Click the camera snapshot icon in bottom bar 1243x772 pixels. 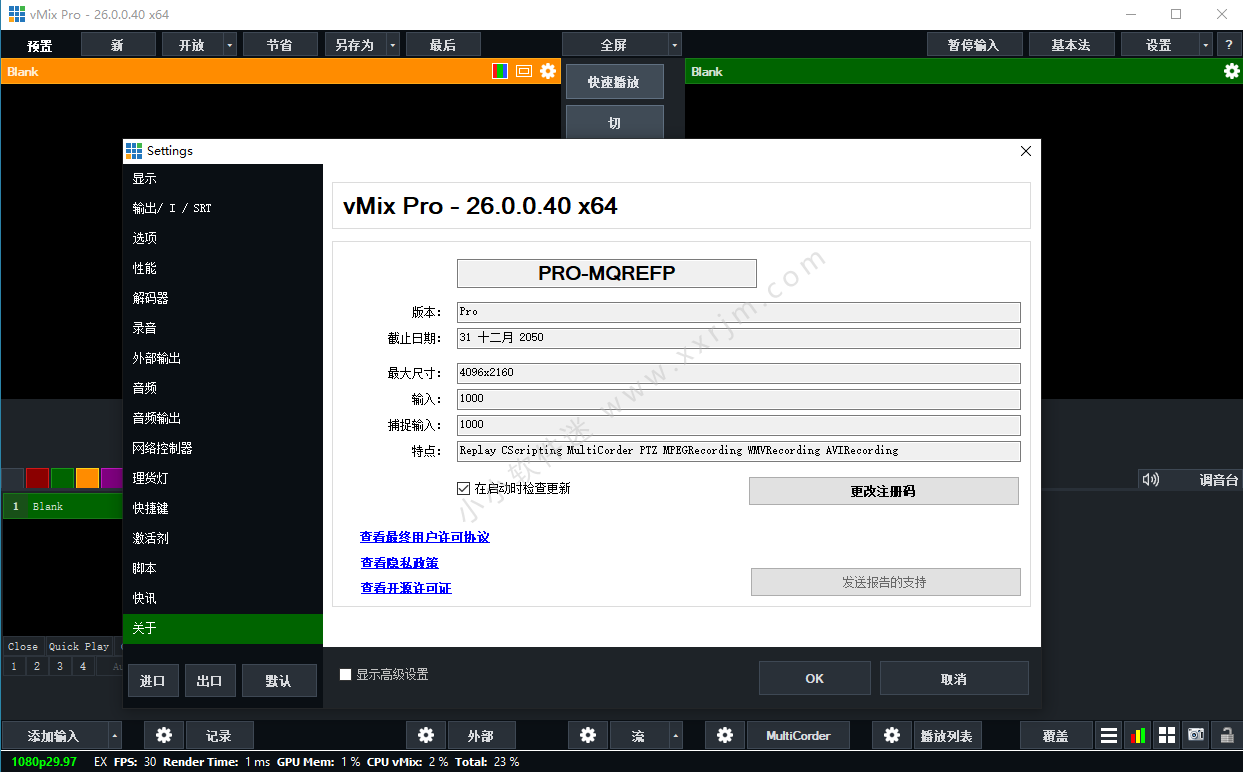[x=1196, y=735]
